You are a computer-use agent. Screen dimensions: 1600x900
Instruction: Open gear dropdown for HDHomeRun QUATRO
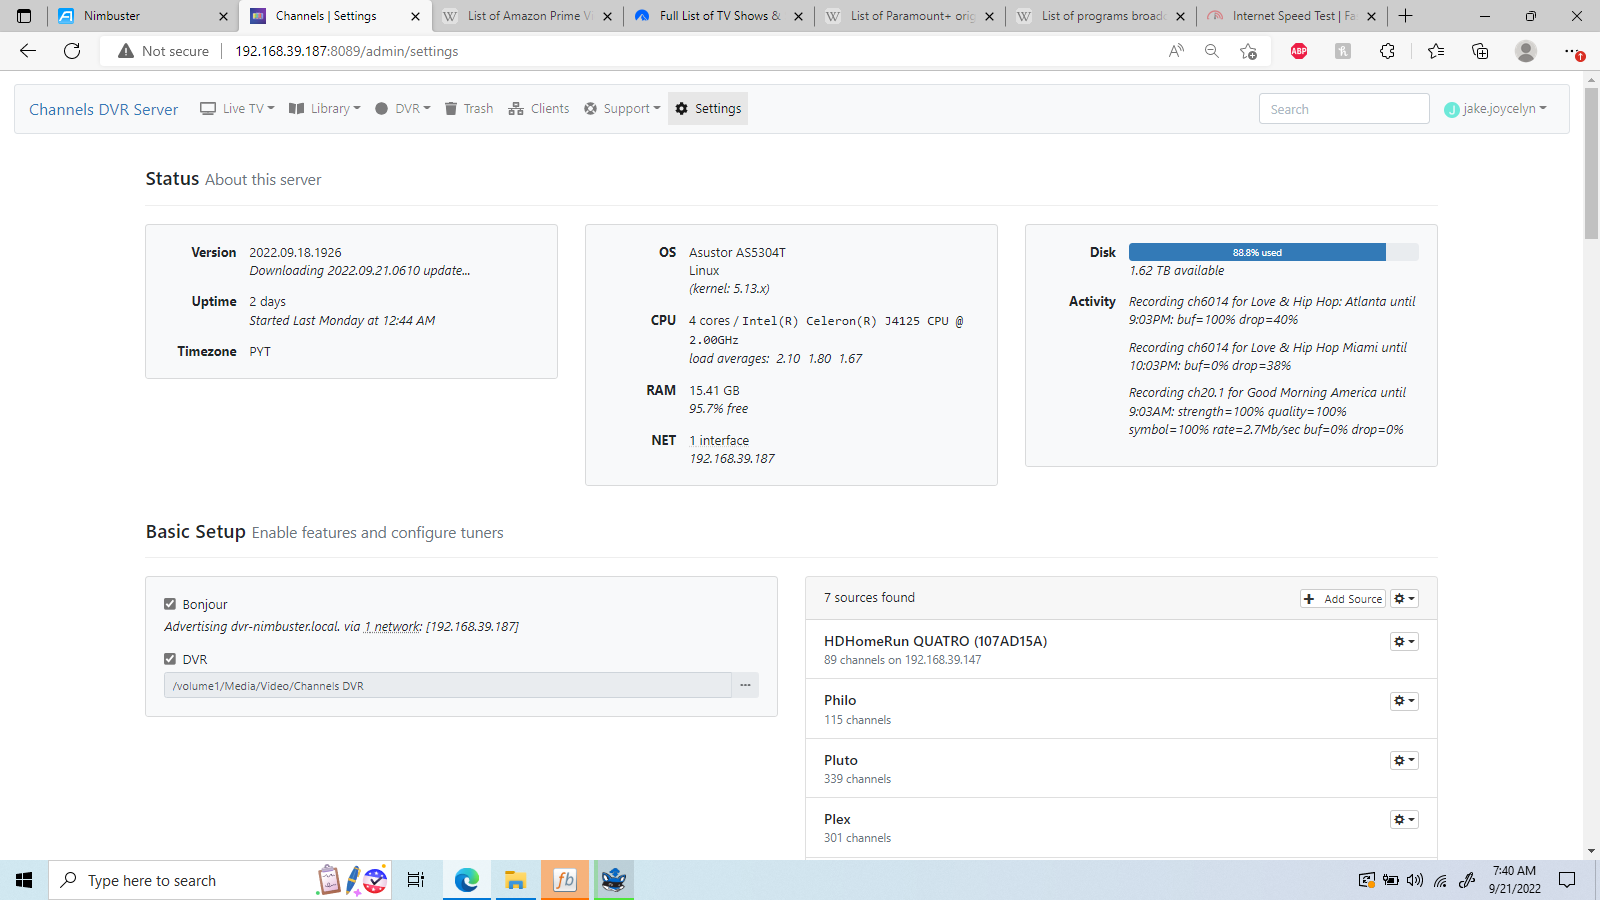(1404, 642)
